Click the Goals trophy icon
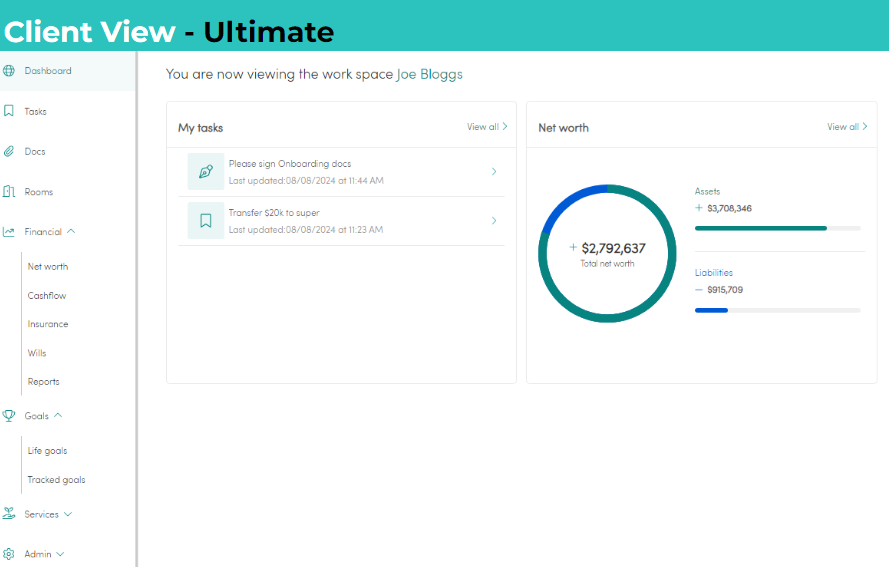The image size is (889, 567). (9, 416)
